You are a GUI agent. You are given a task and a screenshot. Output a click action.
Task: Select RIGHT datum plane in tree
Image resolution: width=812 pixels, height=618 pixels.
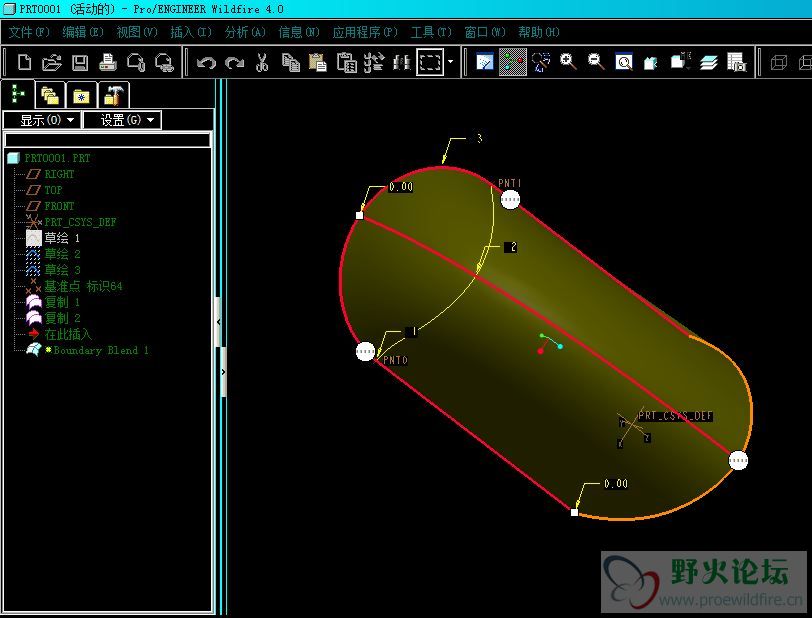(x=59, y=174)
